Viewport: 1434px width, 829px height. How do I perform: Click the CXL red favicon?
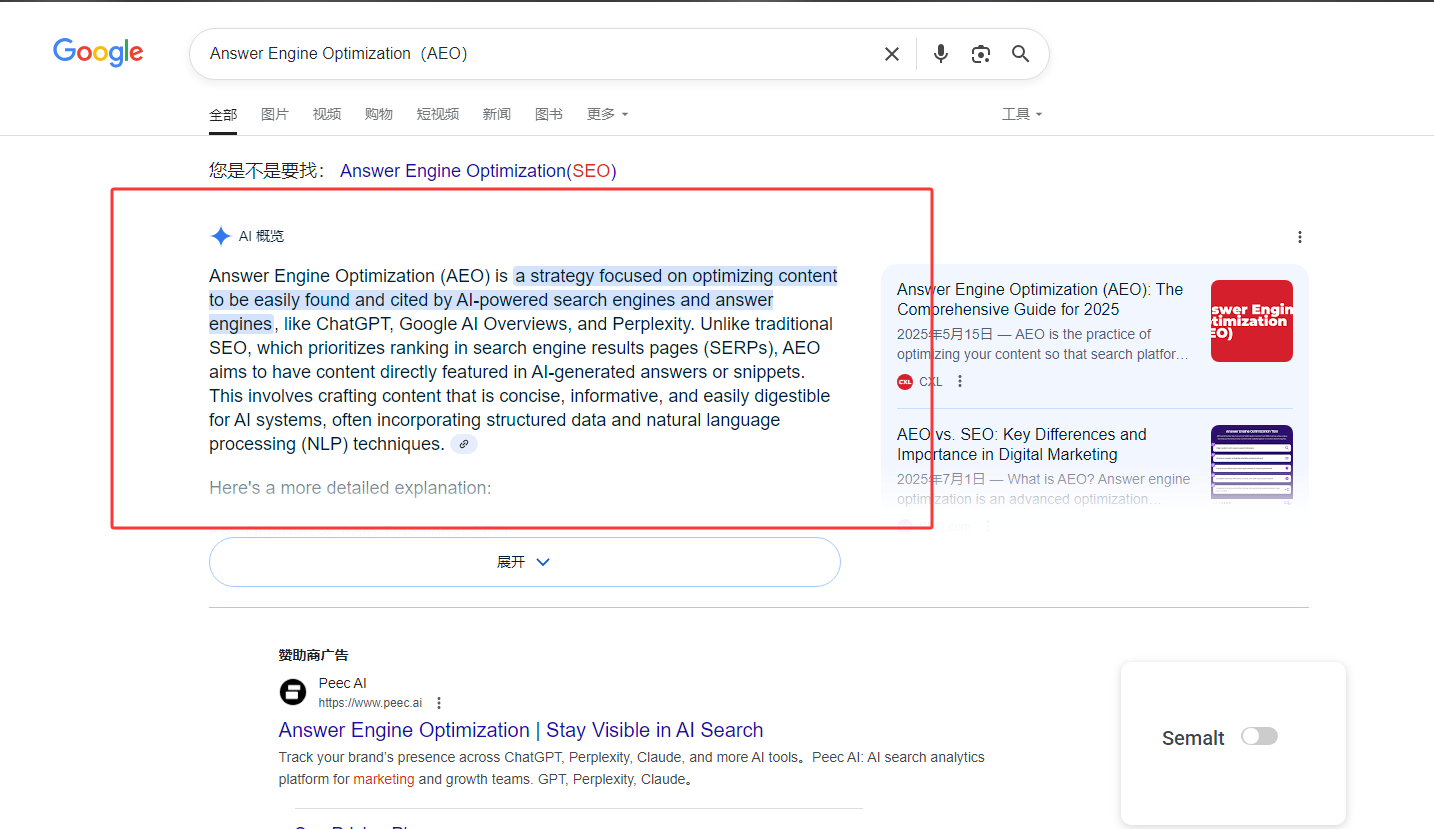[905, 381]
